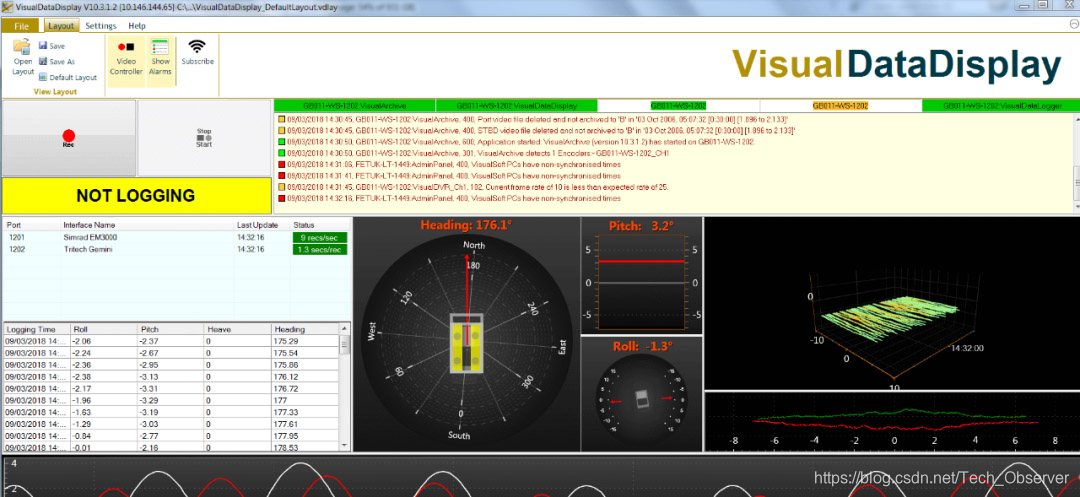This screenshot has width=1080, height=497.
Task: Open the Help ribbon tab
Action: (x=137, y=25)
